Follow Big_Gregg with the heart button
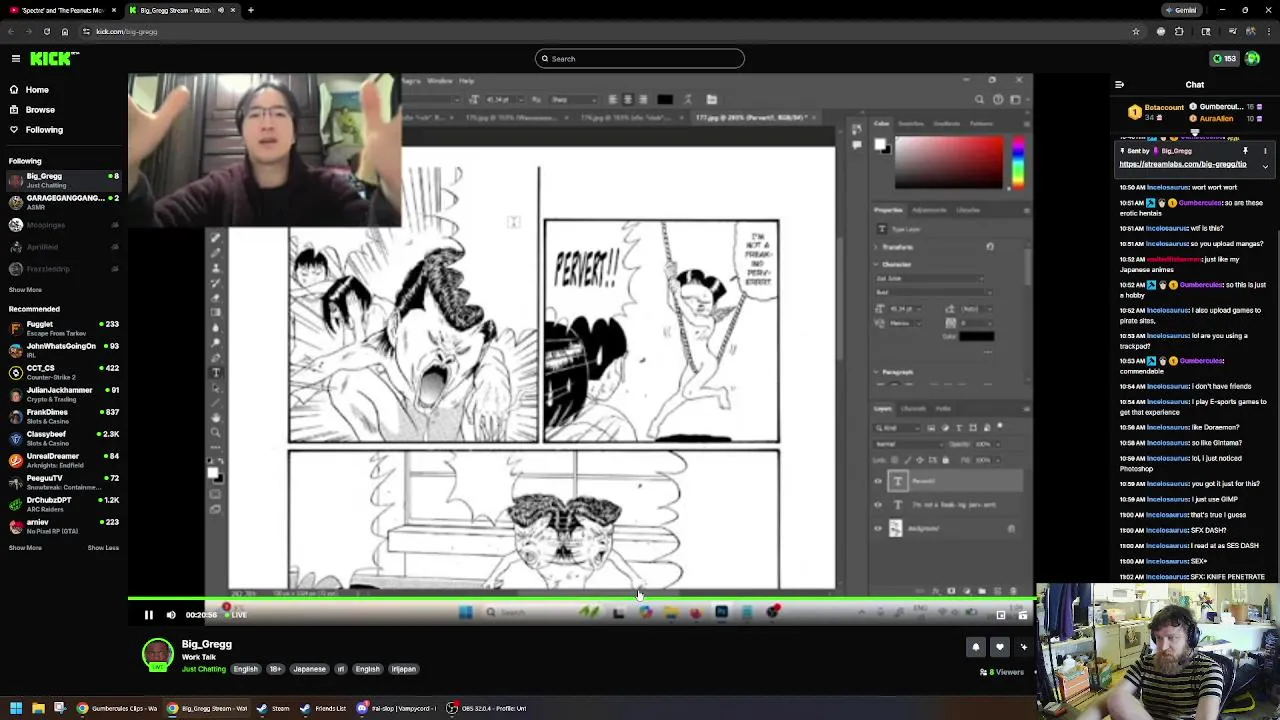The width and height of the screenshot is (1280, 720). click(999, 647)
